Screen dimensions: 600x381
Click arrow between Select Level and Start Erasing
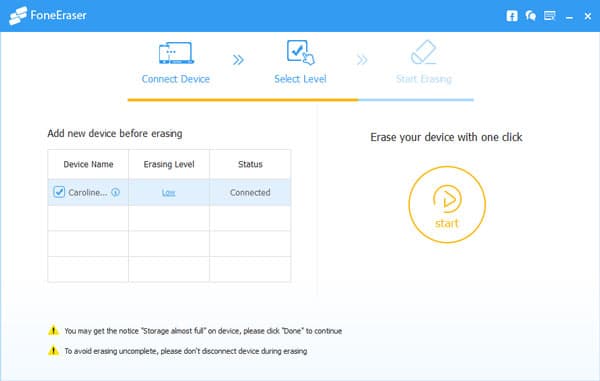tap(362, 60)
